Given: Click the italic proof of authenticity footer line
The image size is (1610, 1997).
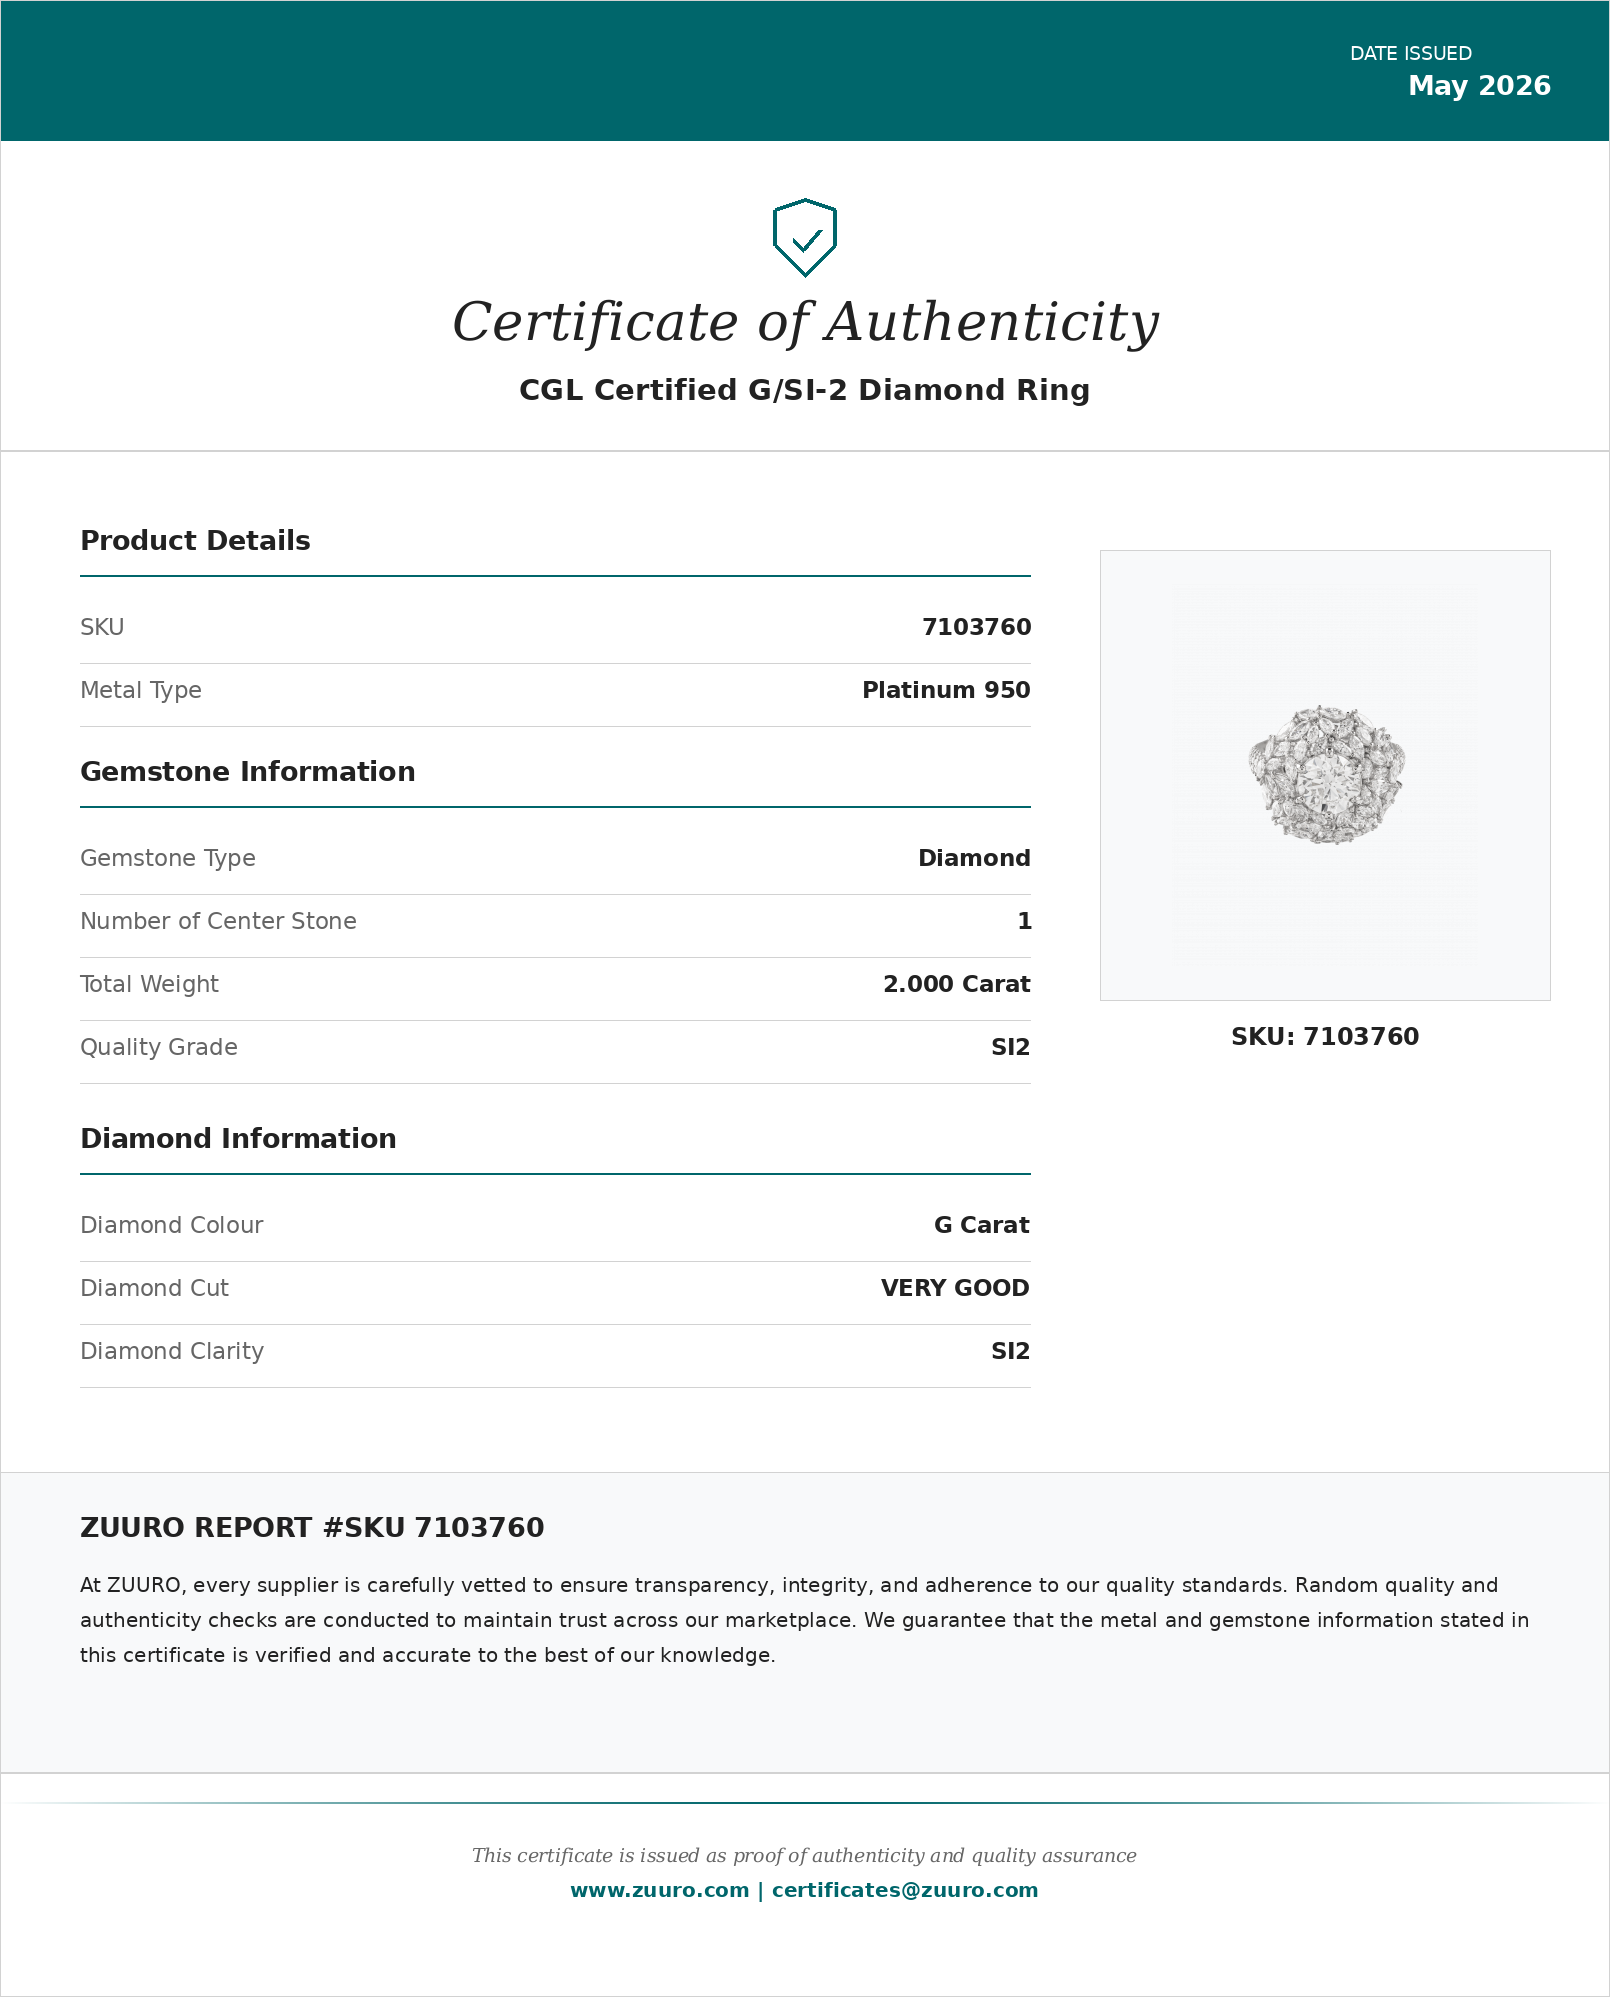Looking at the screenshot, I should coord(804,1856).
